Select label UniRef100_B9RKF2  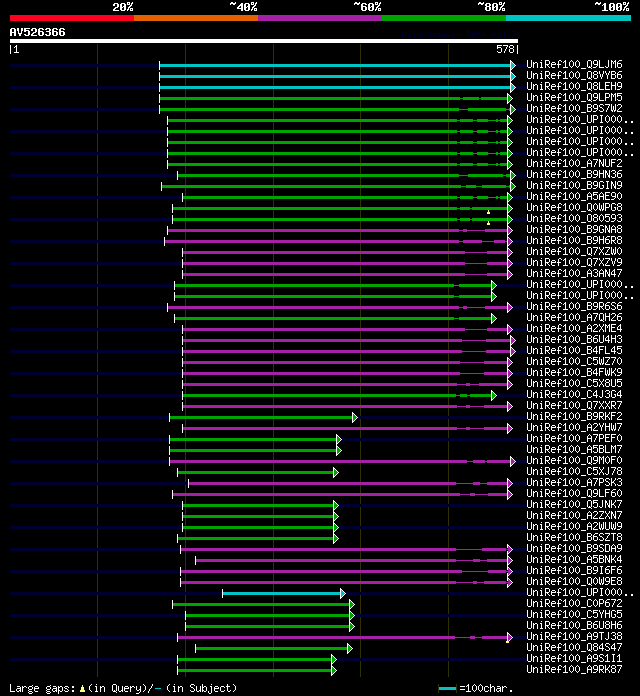point(574,416)
